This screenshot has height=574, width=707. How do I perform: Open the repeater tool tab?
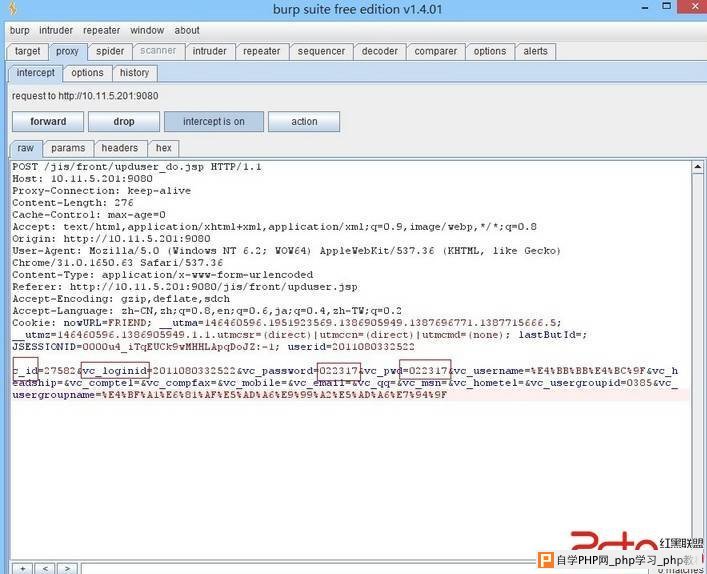click(x=262, y=51)
